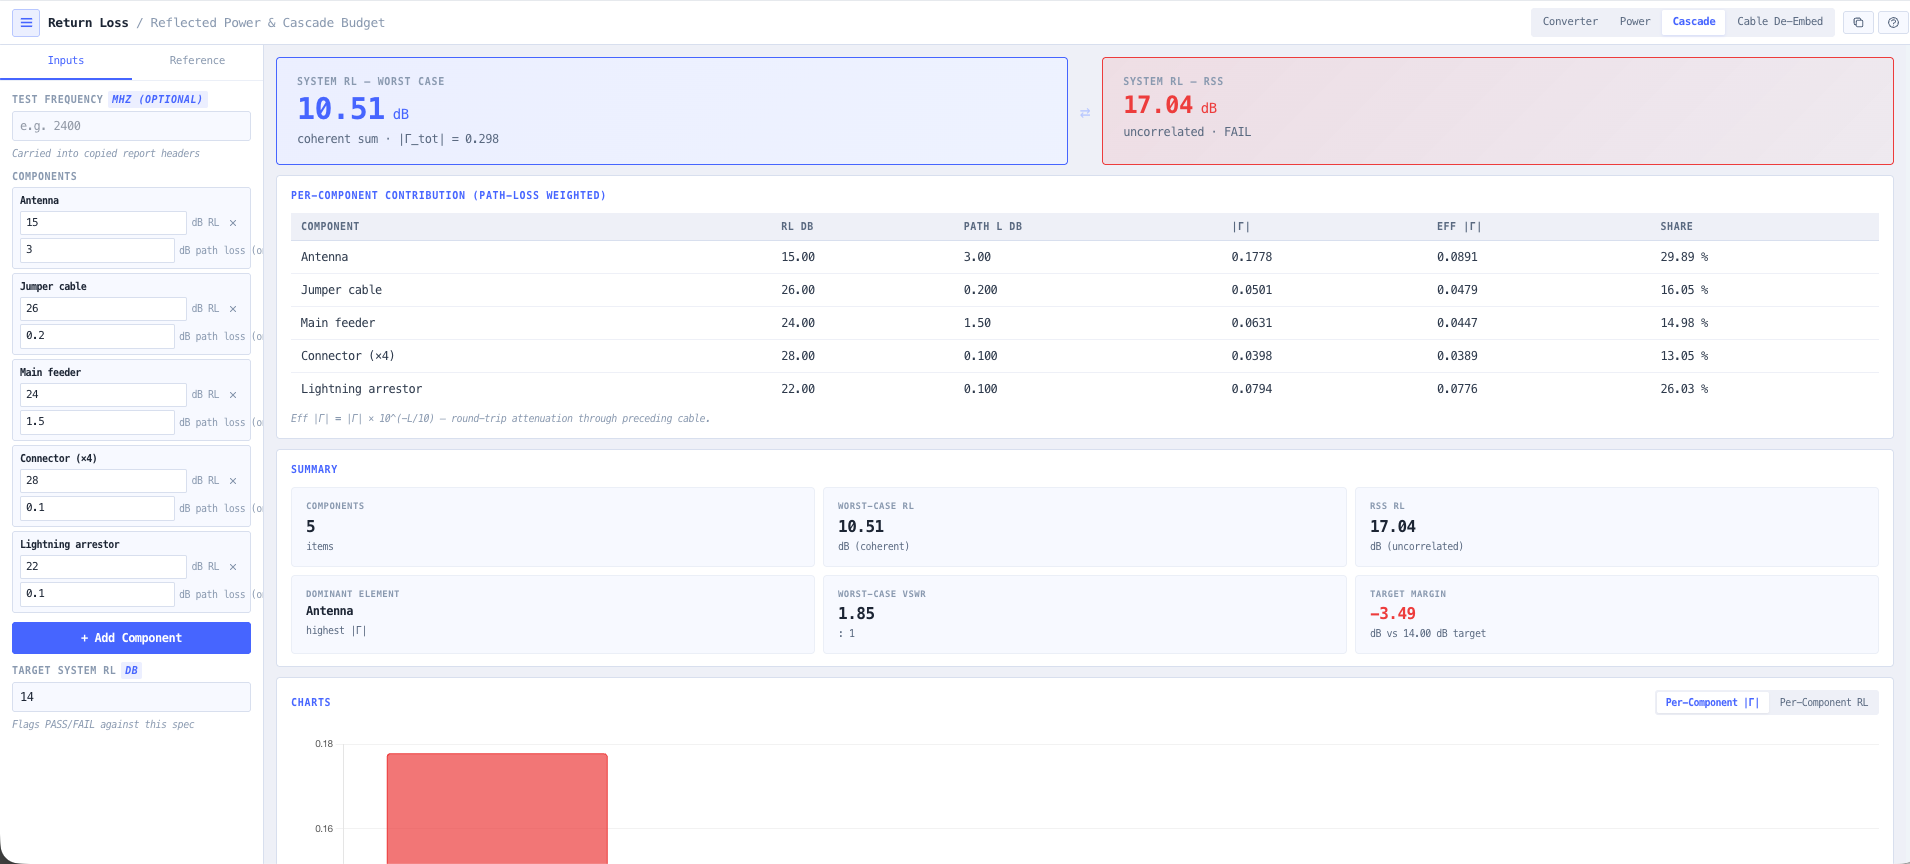Click Main feeder table row
This screenshot has height=864, width=1910.
coord(1085,323)
